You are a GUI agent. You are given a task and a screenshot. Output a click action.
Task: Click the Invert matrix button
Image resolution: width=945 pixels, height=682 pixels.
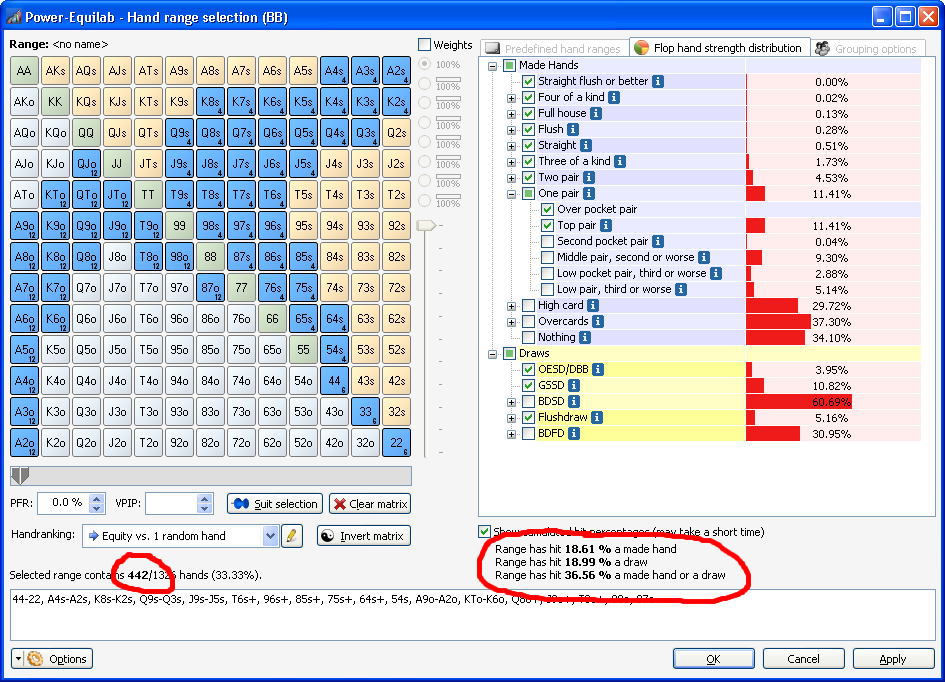point(363,536)
